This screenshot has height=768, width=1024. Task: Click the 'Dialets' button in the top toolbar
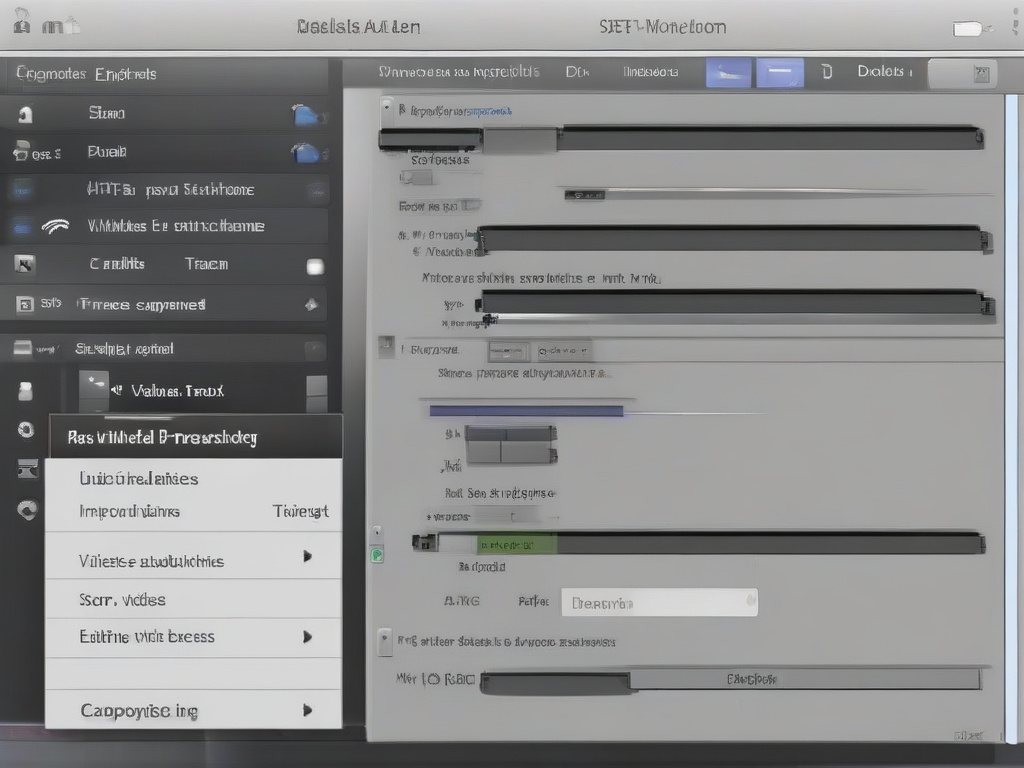[881, 72]
